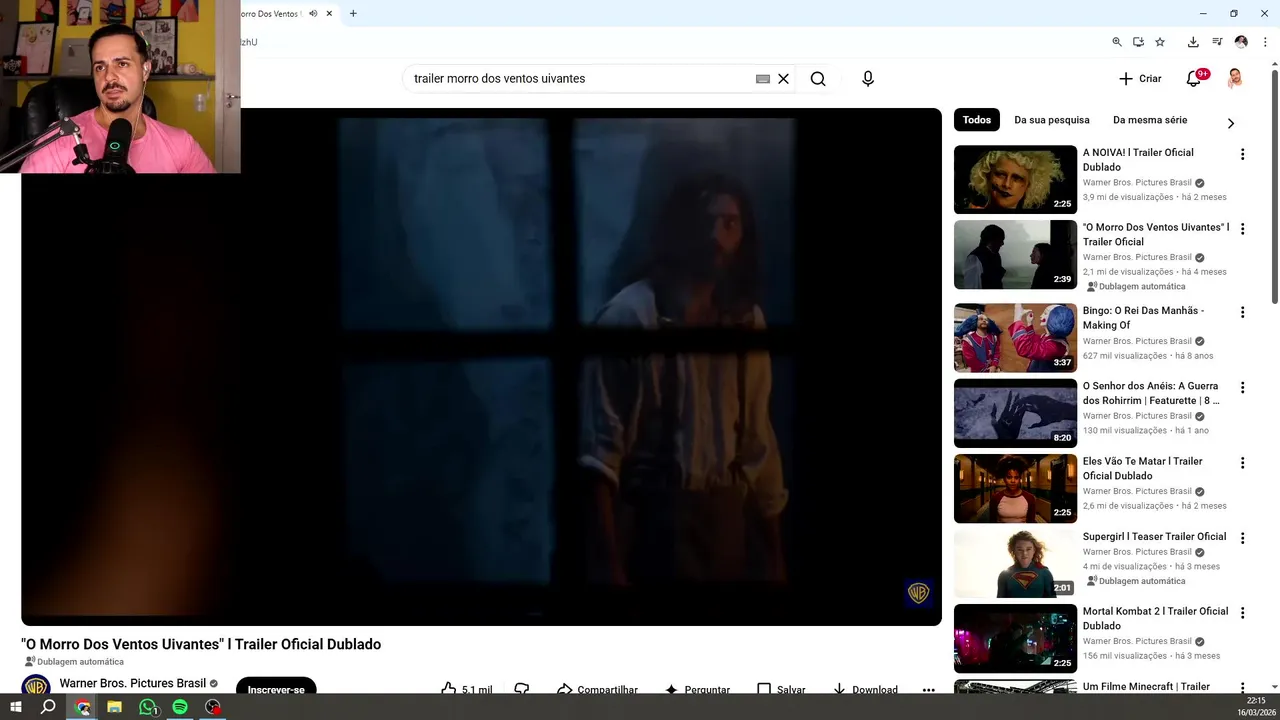Viewport: 1280px width, 720px height.
Task: Open options for Um Filme Minecraft video
Action: 1243,688
